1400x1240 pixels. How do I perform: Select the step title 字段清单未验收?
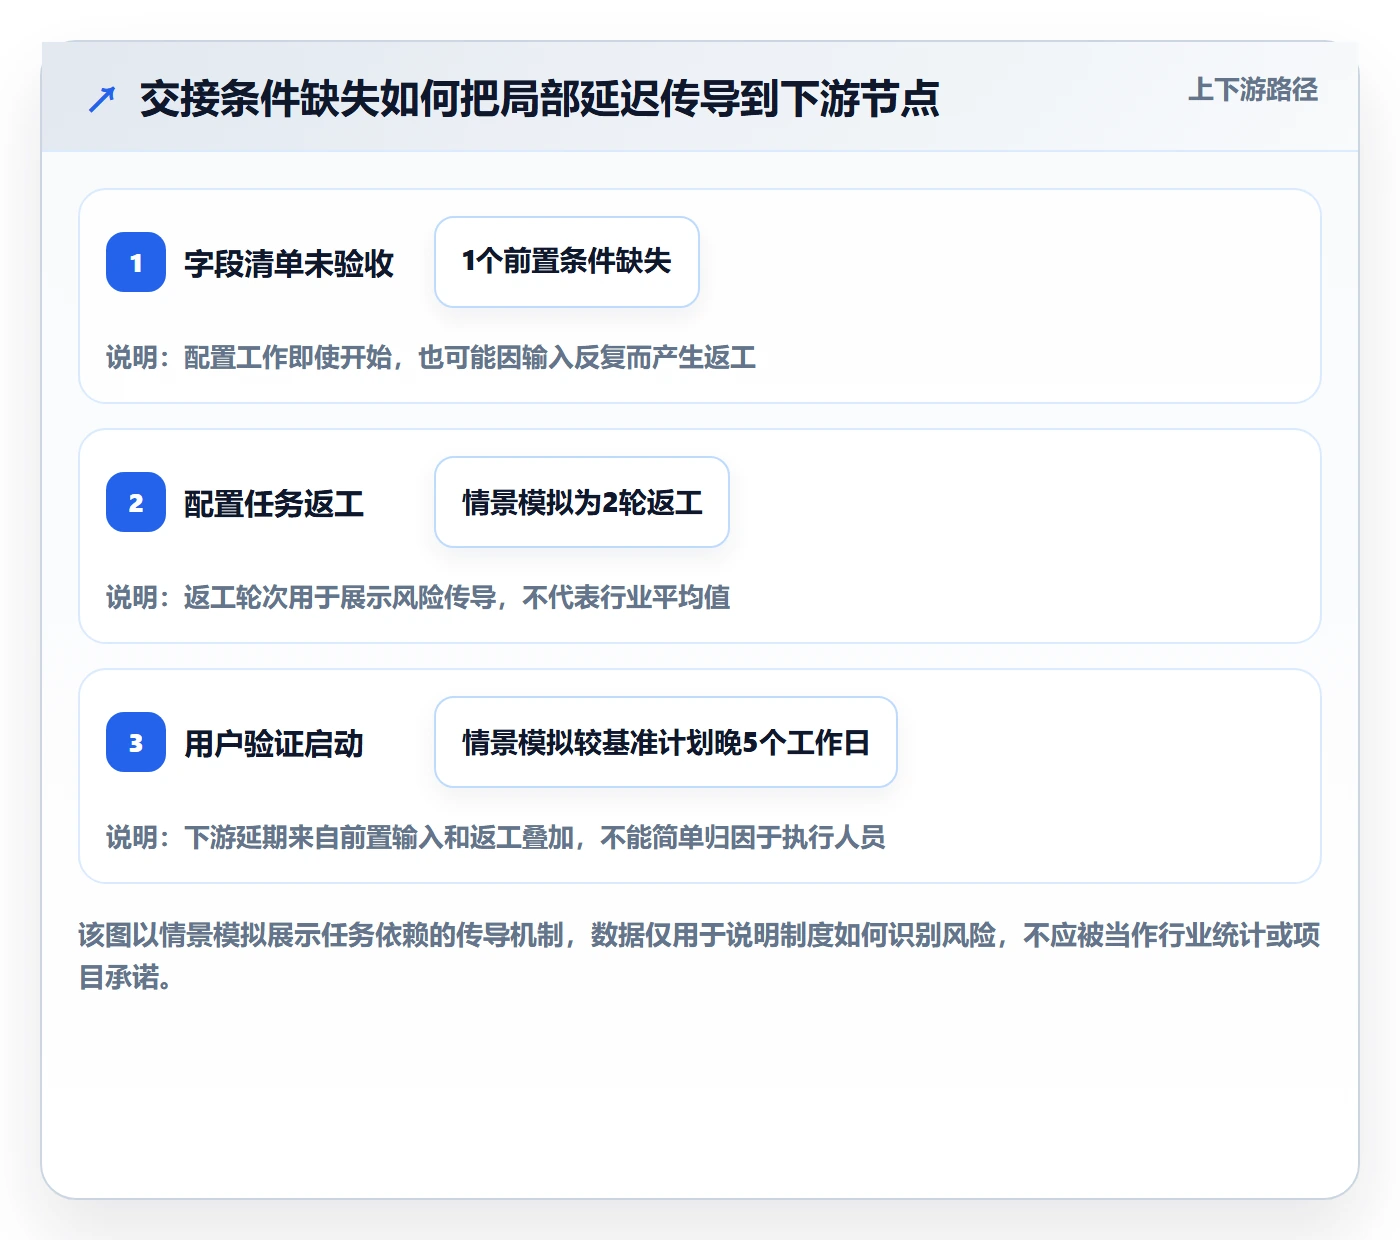point(289,264)
